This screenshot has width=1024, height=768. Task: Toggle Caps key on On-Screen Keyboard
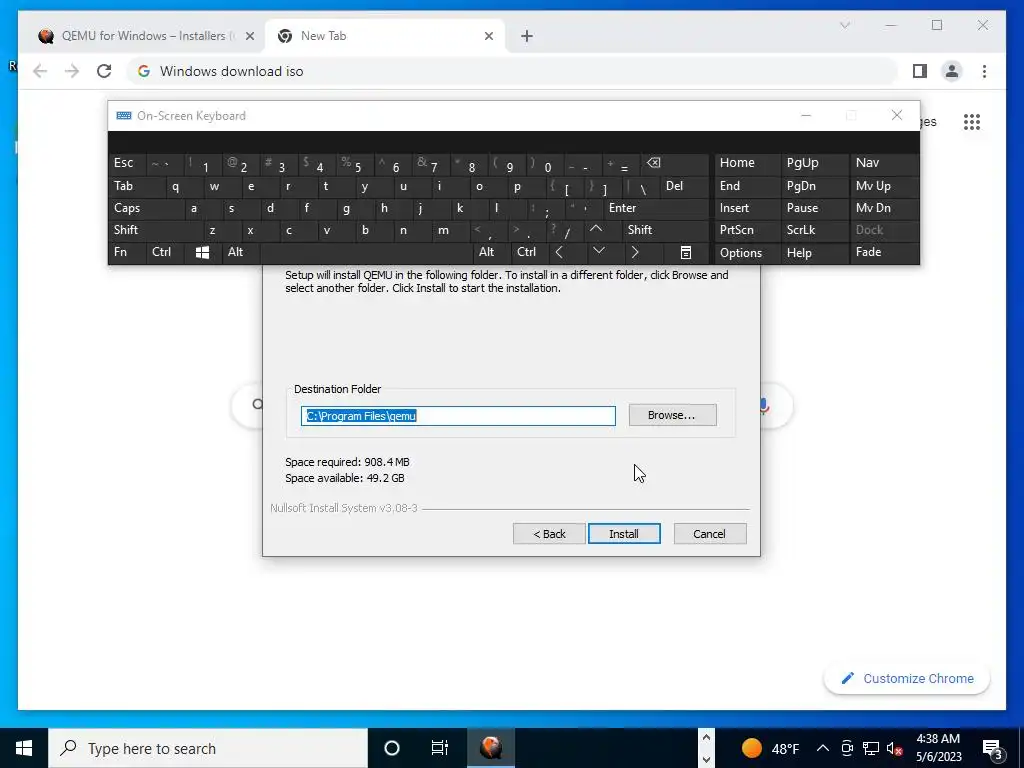pos(146,208)
